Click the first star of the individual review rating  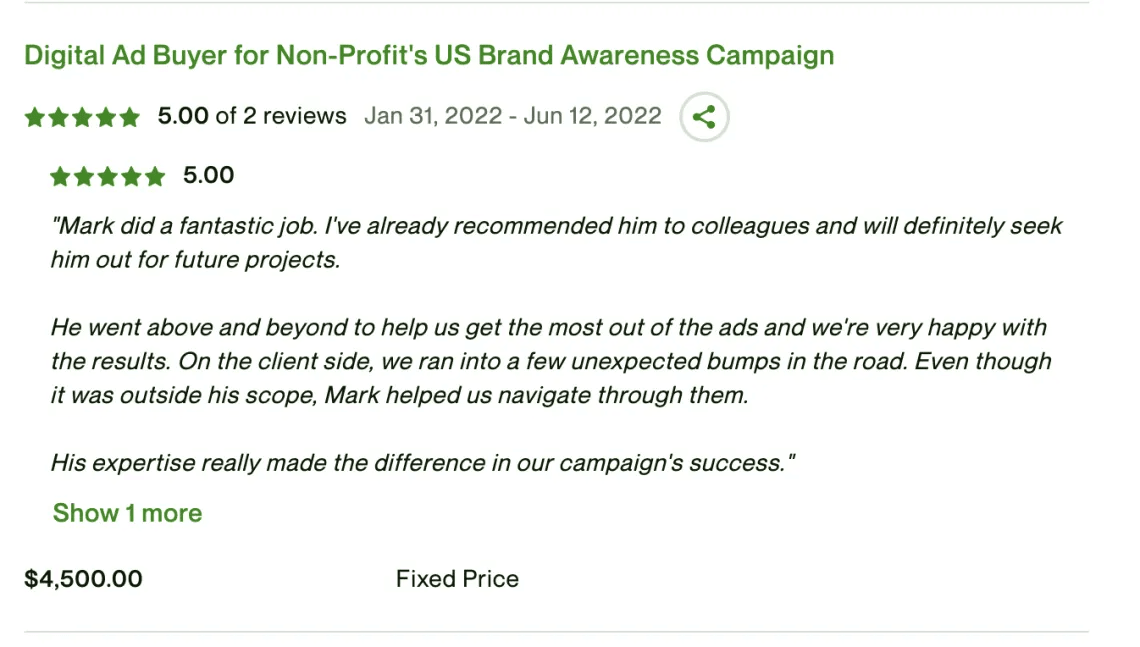pyautogui.click(x=60, y=176)
